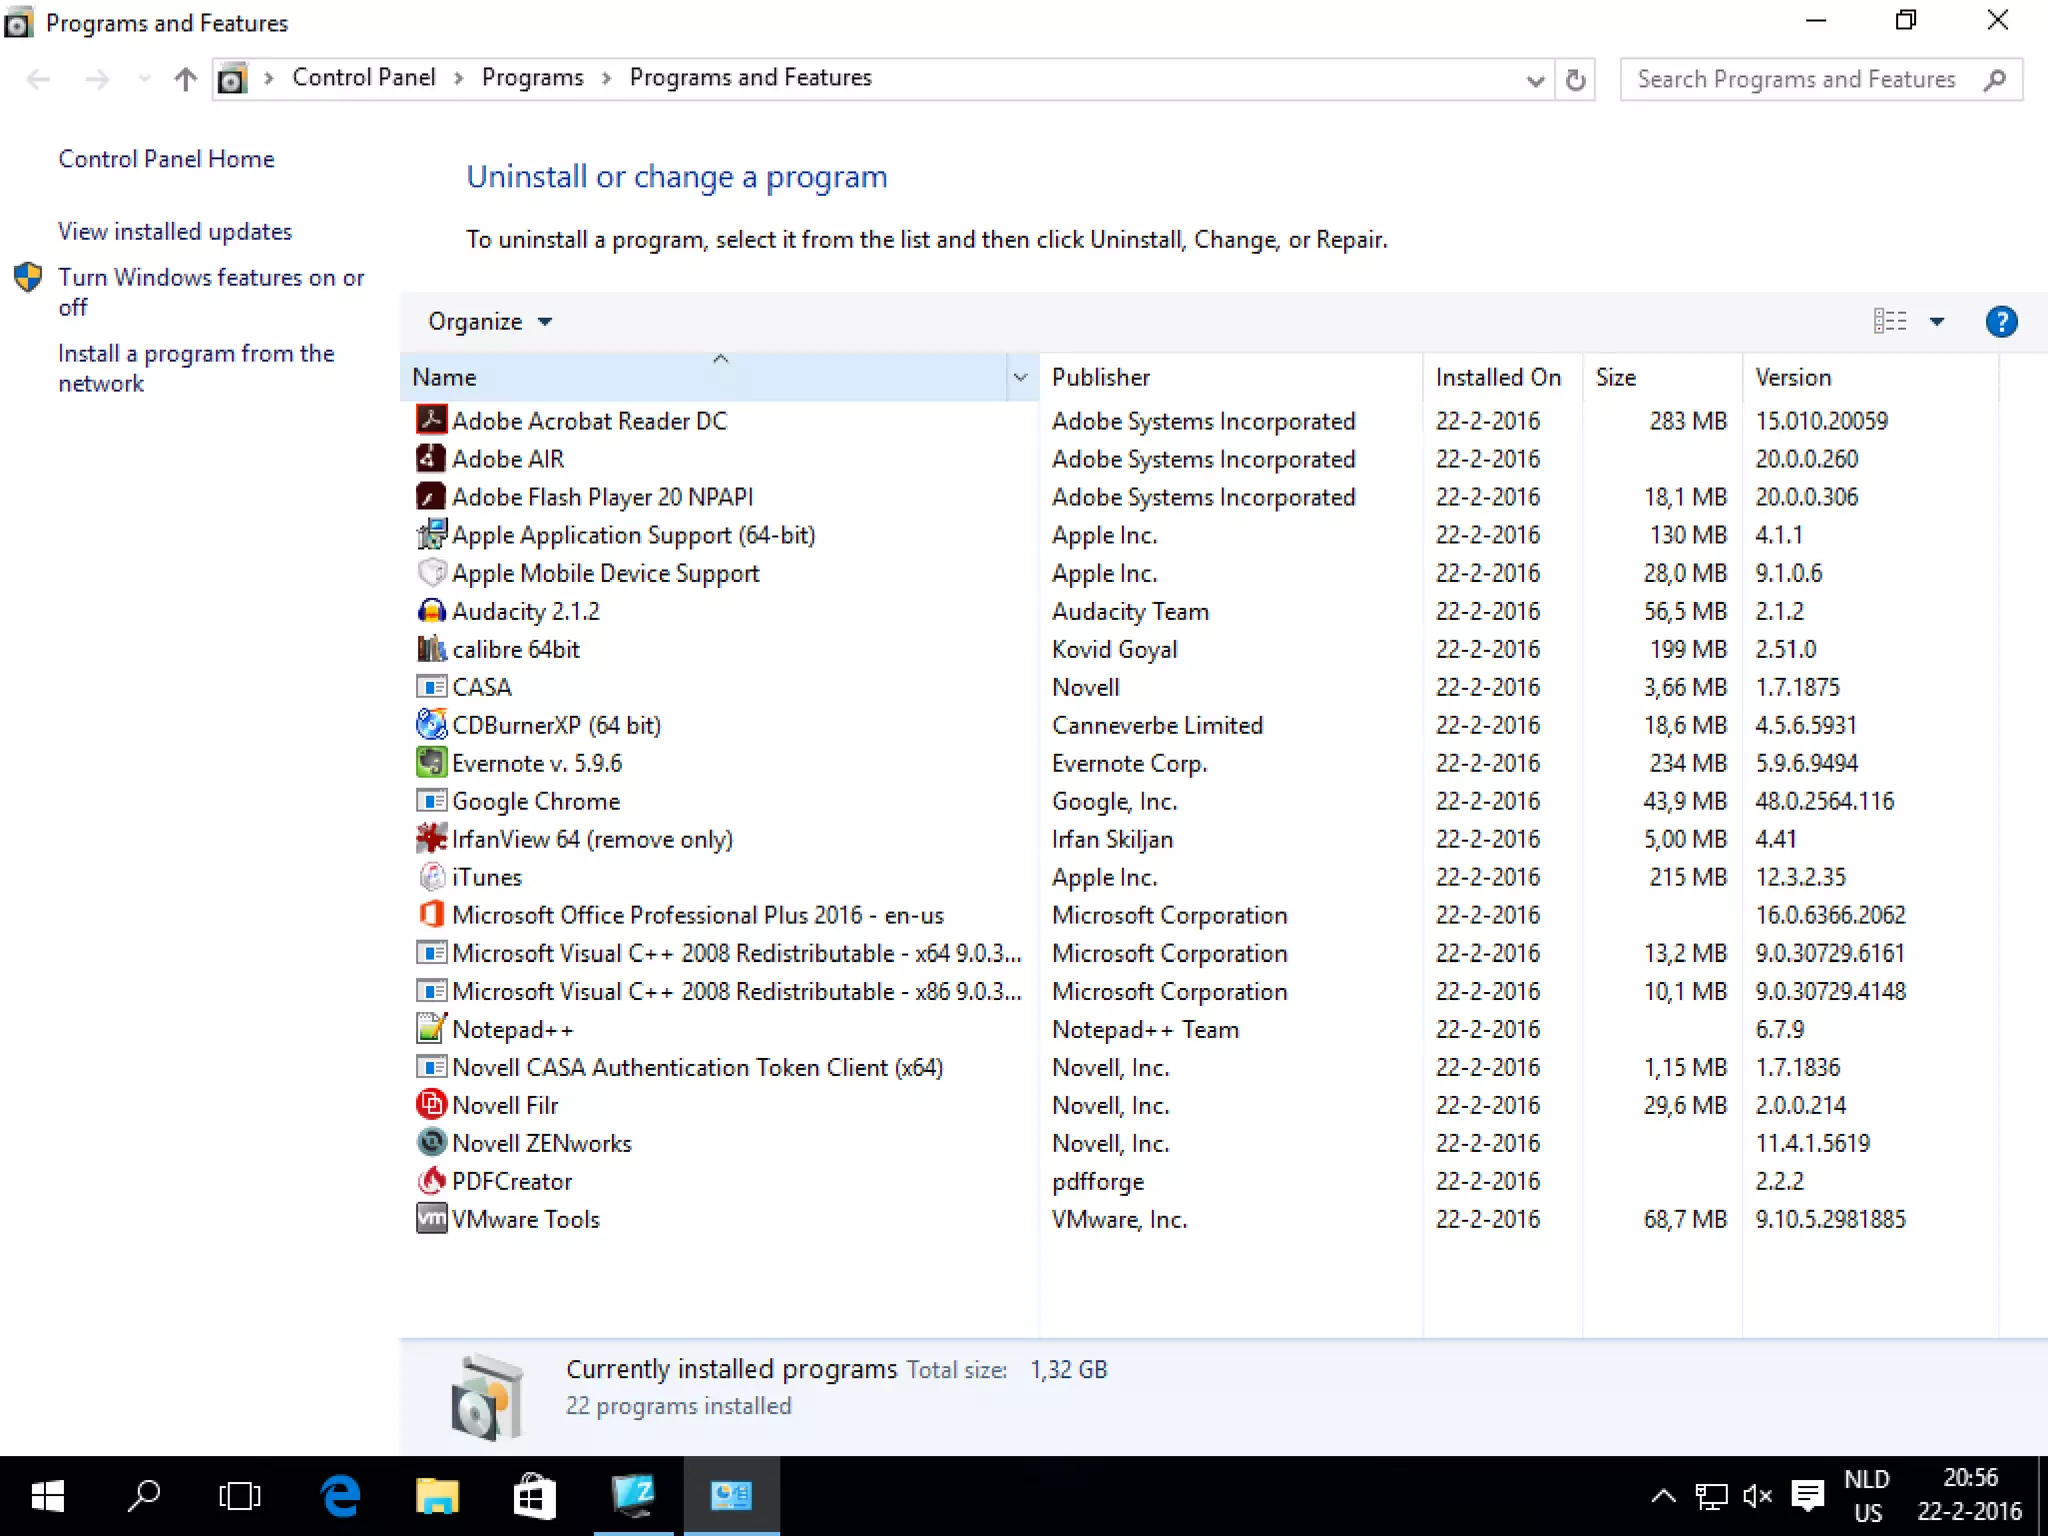
Task: Switch the NLD US input language indicator
Action: click(1867, 1496)
